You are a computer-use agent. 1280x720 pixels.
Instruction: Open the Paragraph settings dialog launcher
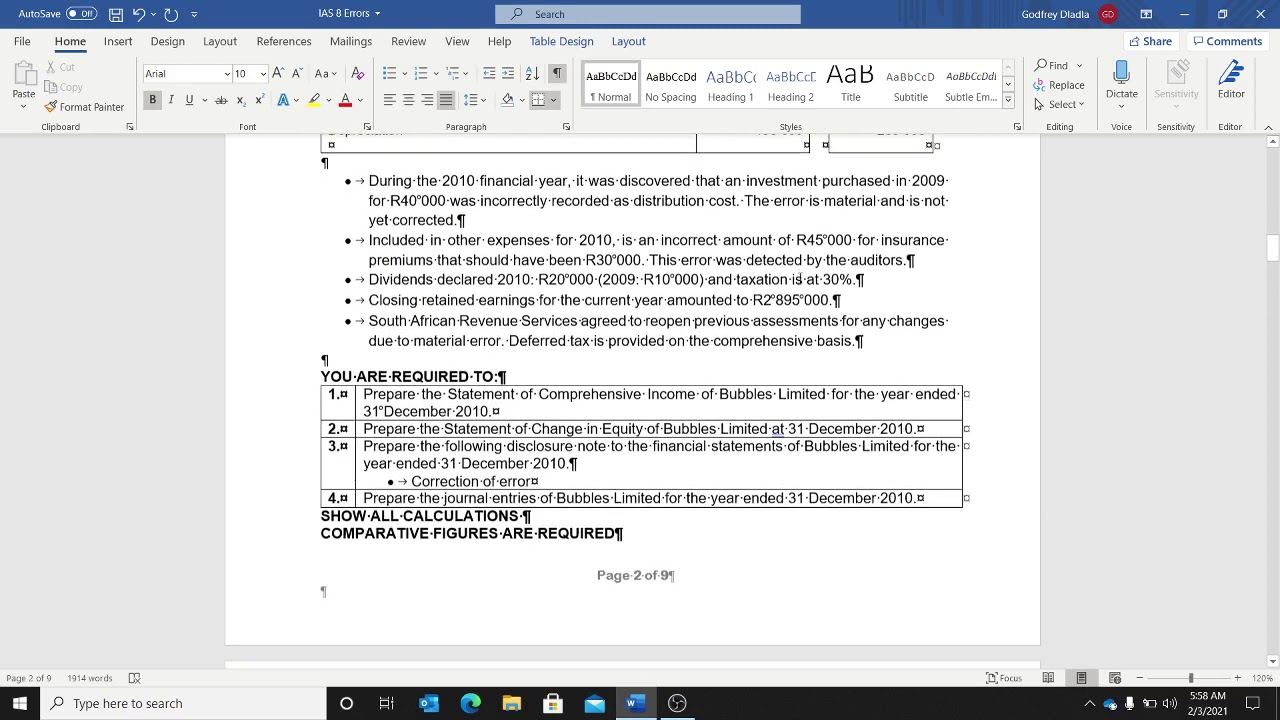click(566, 127)
